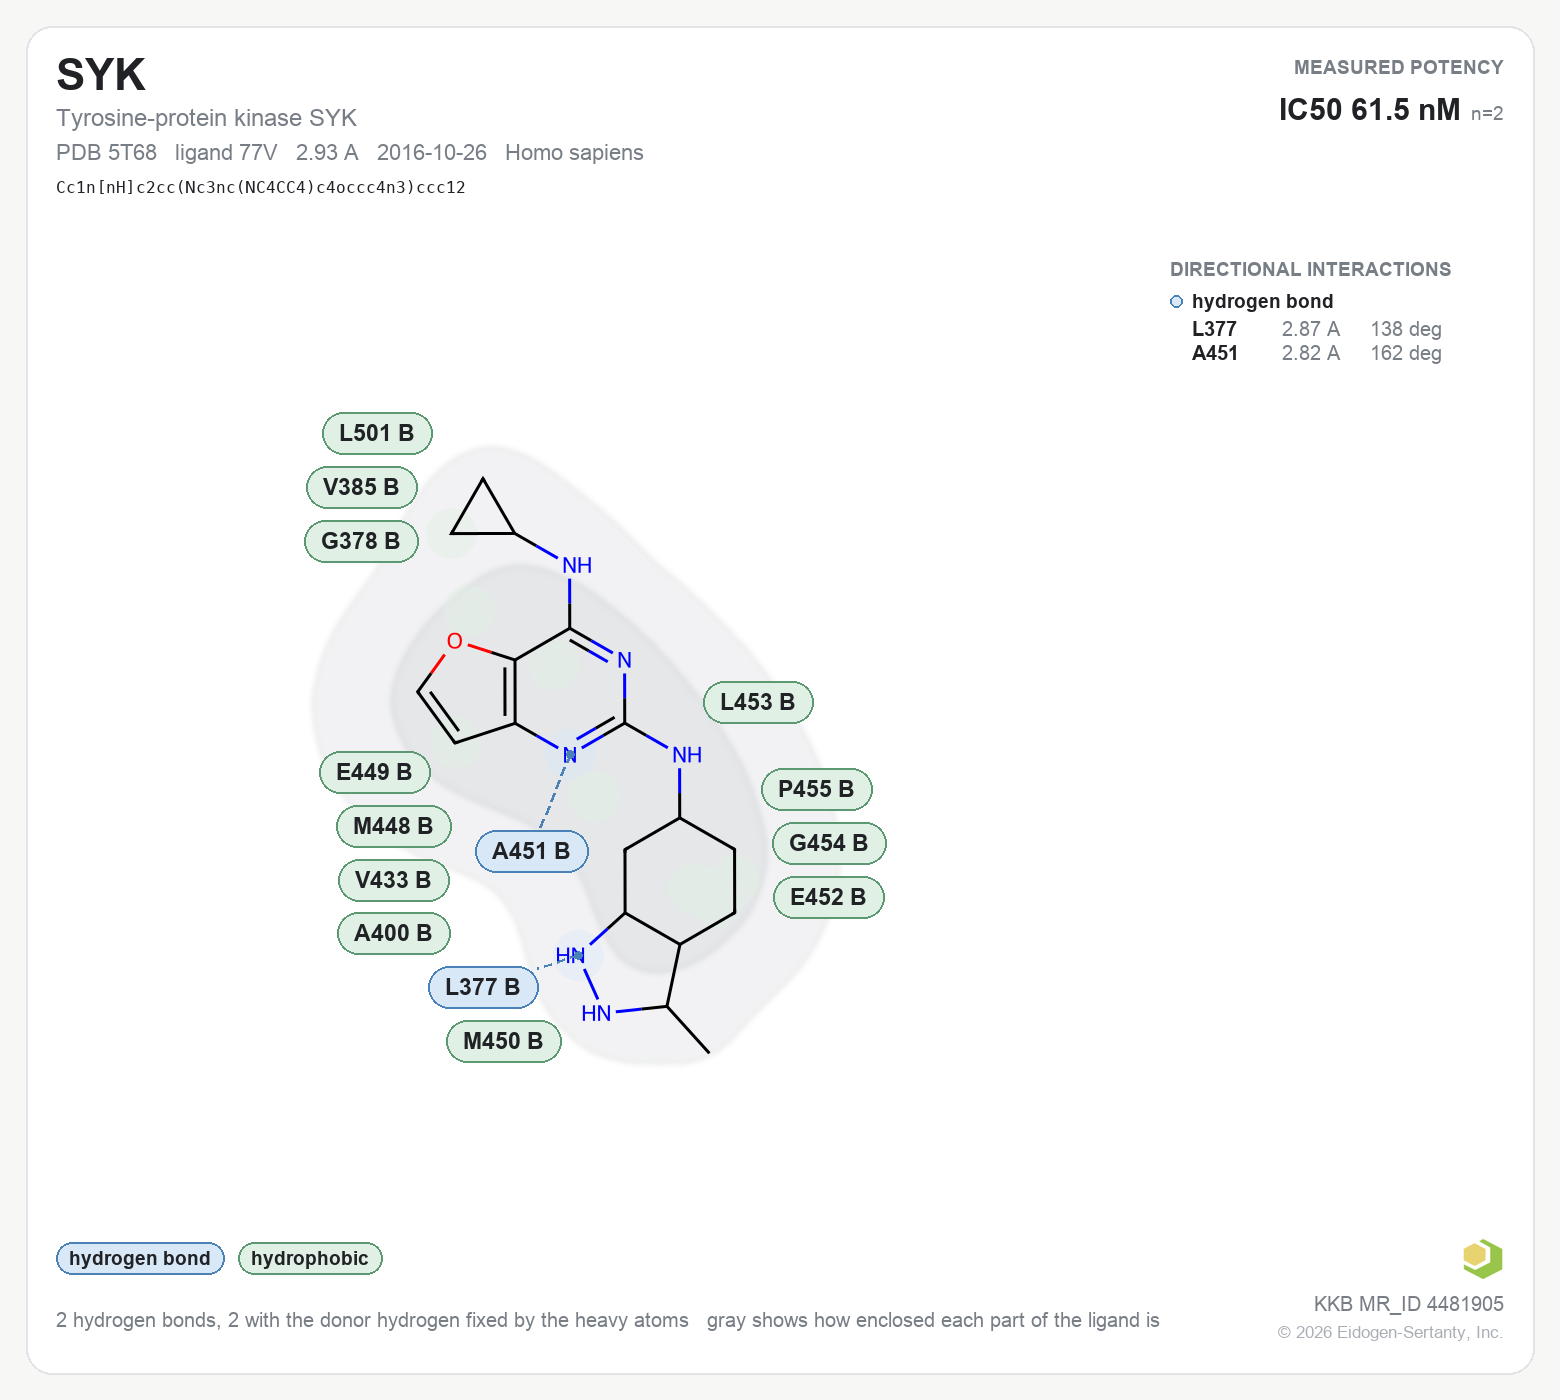Click the A451 B hydrogen bond residue
This screenshot has width=1560, height=1400.
pyautogui.click(x=531, y=851)
